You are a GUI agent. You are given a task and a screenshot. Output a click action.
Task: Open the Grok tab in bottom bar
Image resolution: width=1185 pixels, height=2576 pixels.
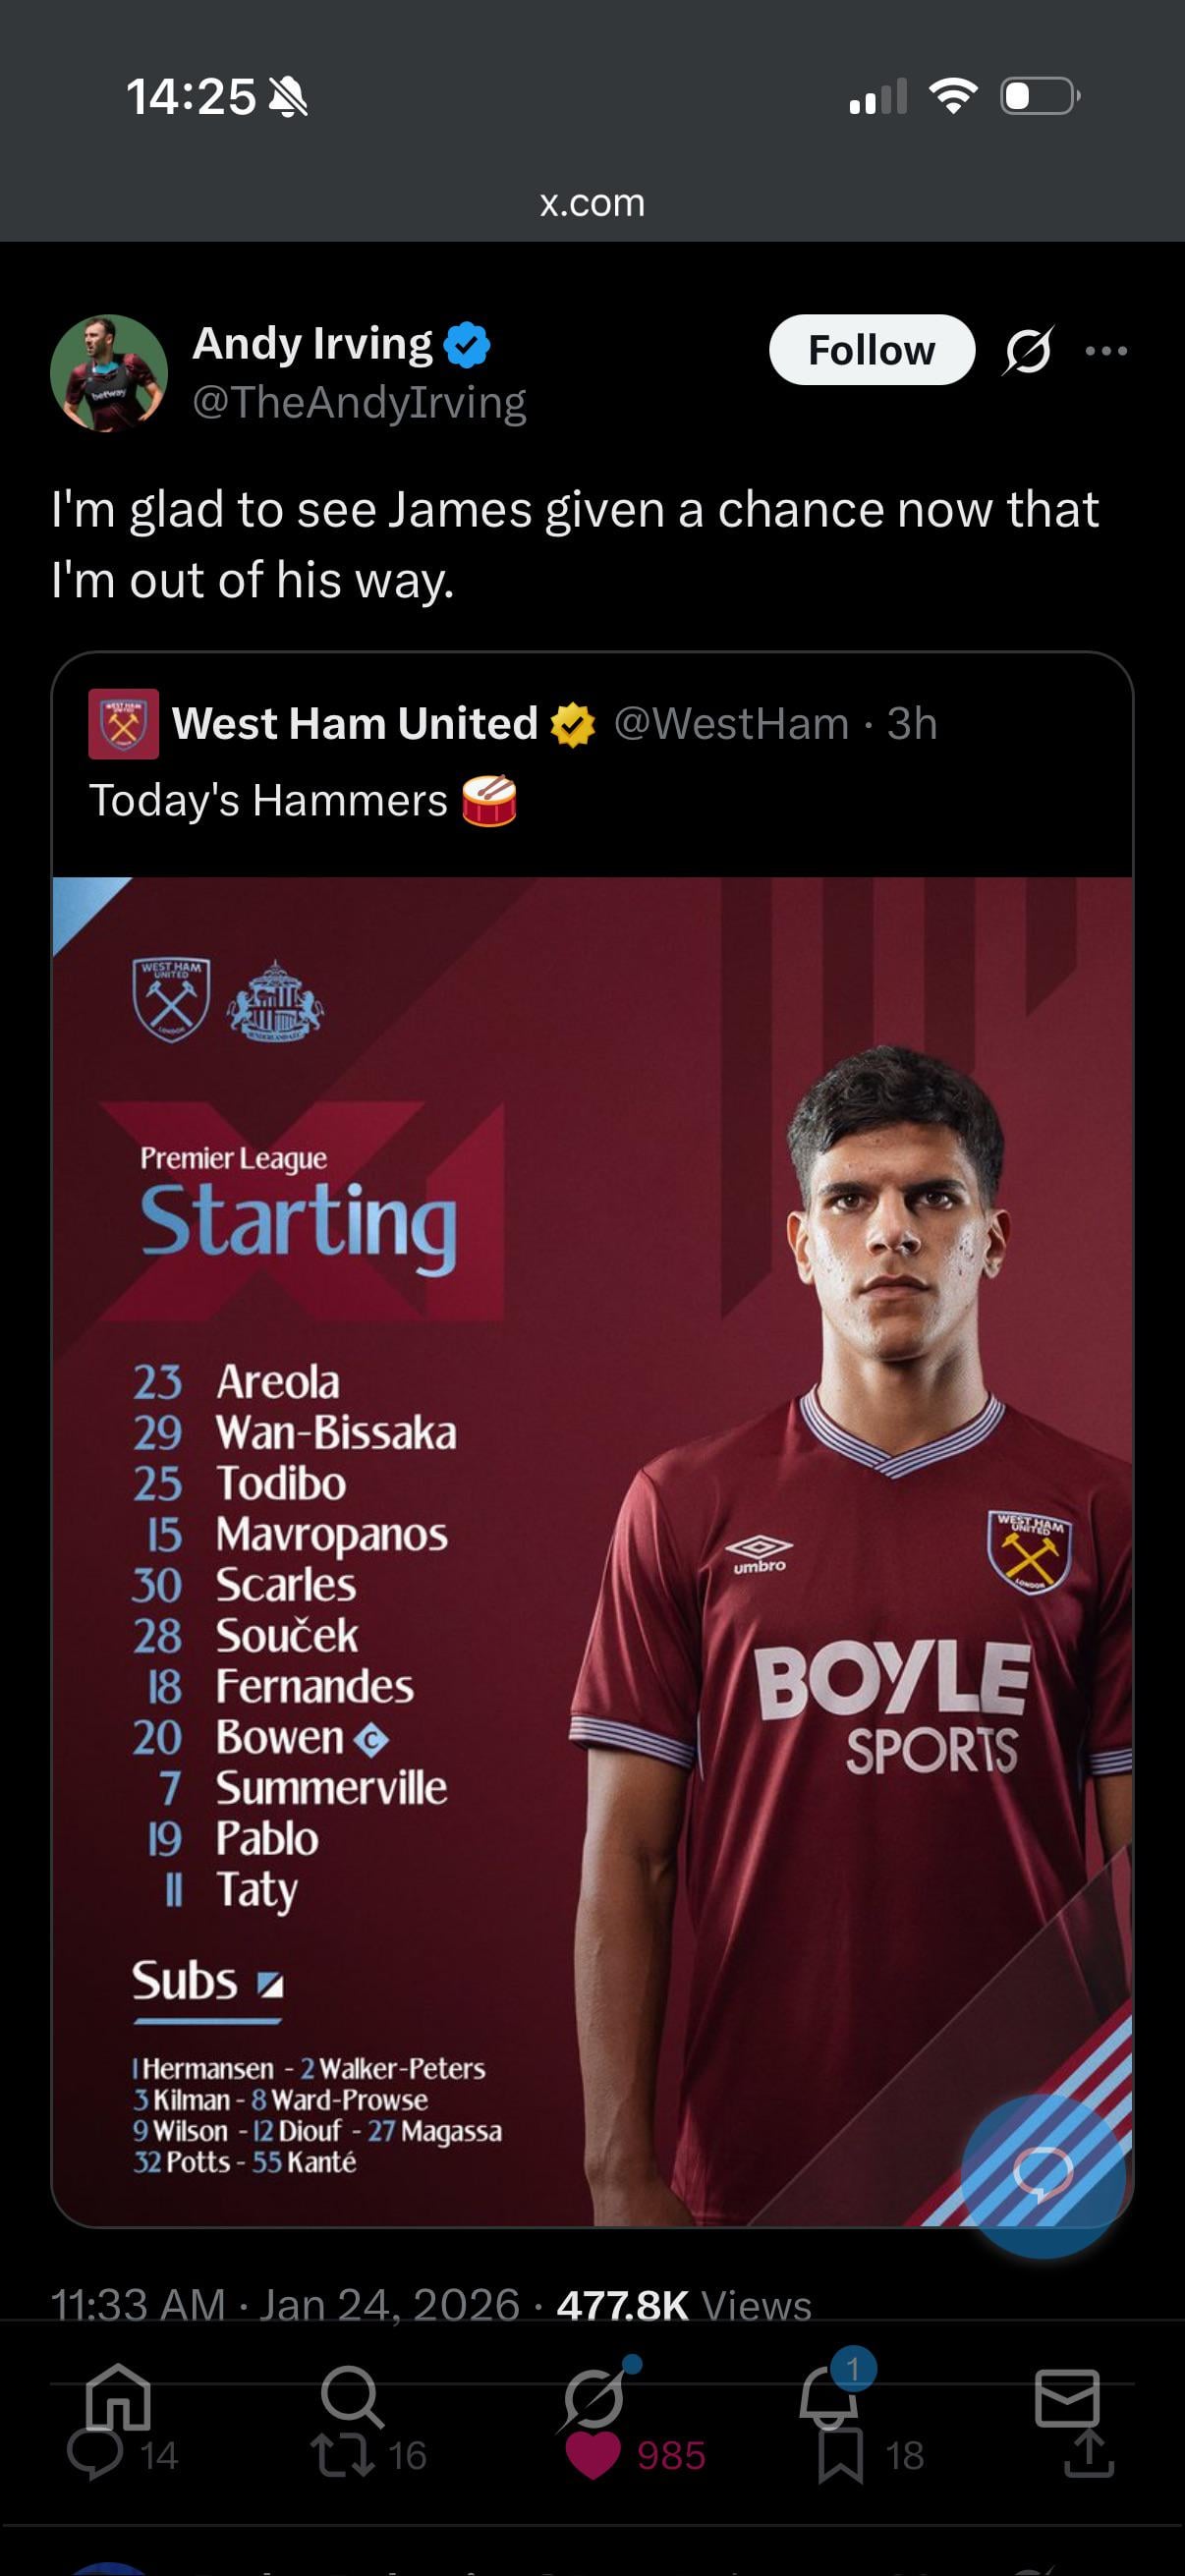(x=594, y=2397)
